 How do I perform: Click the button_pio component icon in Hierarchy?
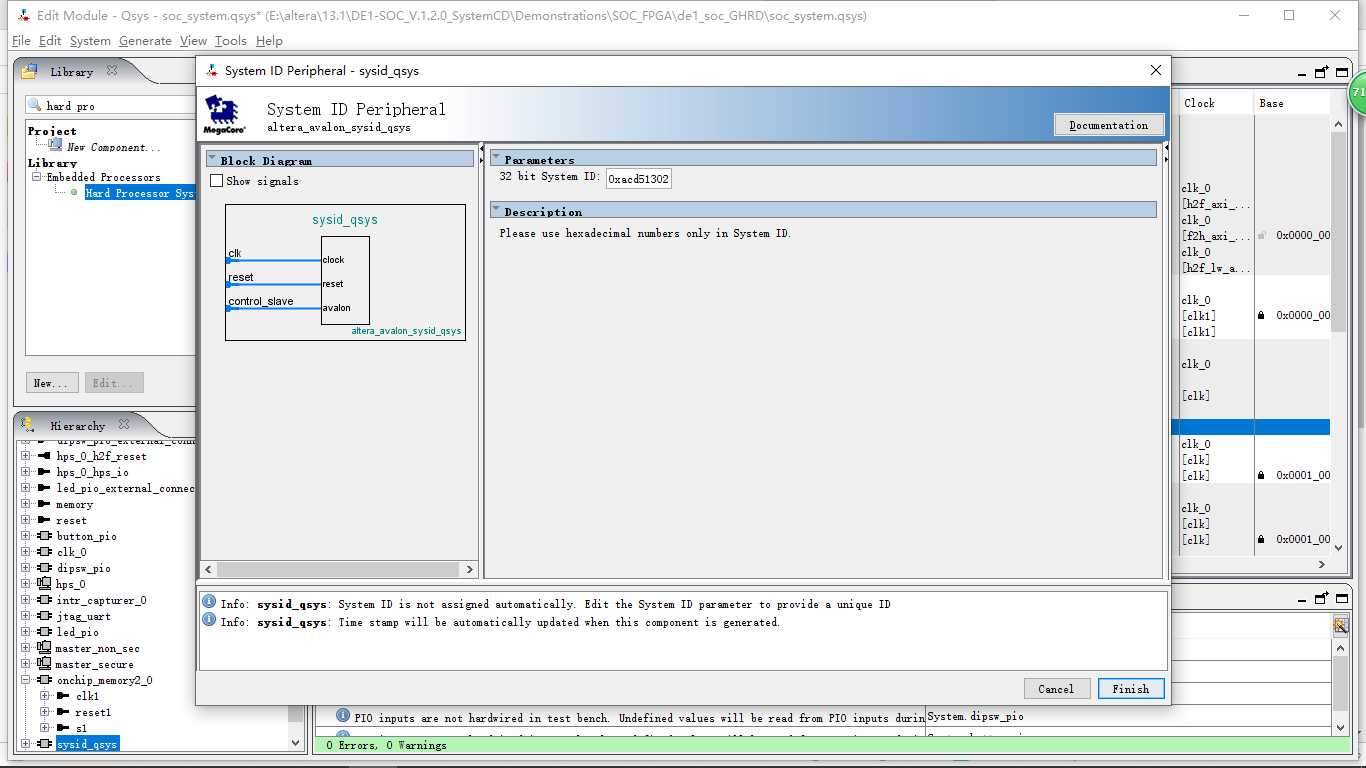[x=44, y=536]
